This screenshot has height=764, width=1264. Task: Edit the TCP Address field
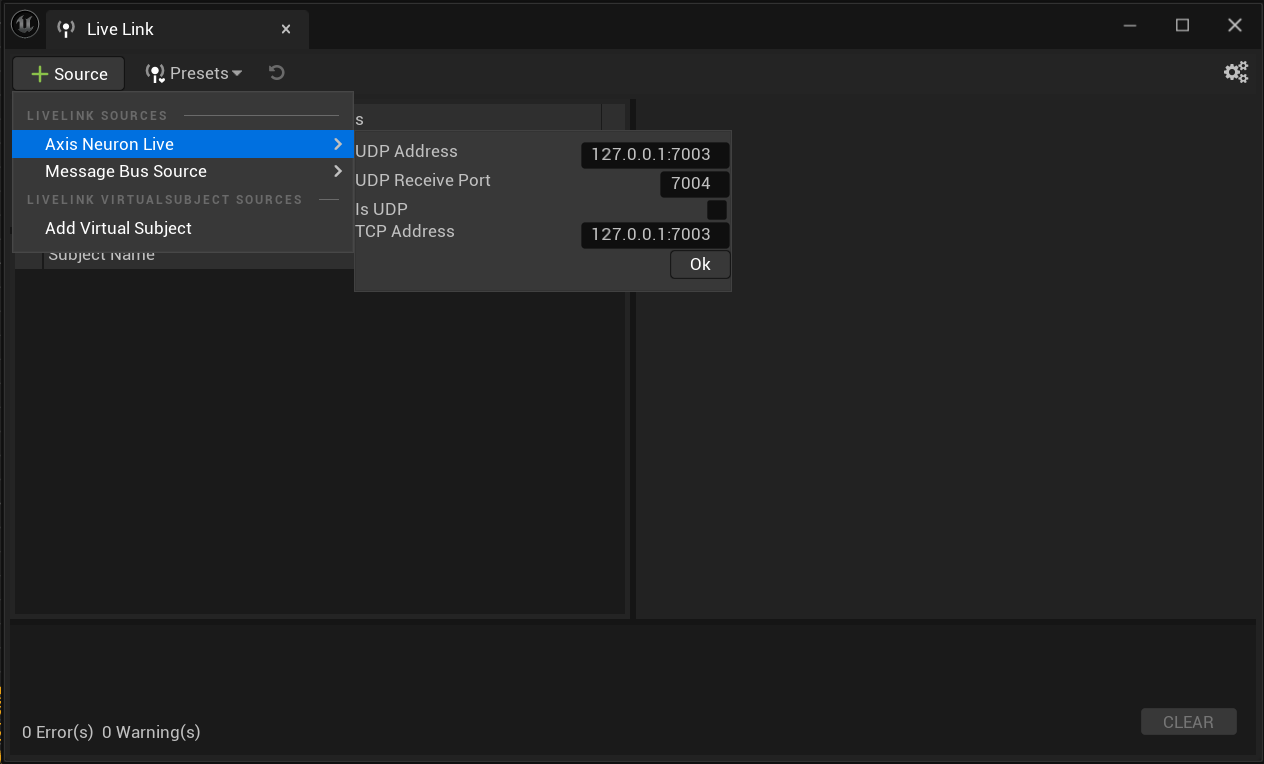(x=655, y=235)
